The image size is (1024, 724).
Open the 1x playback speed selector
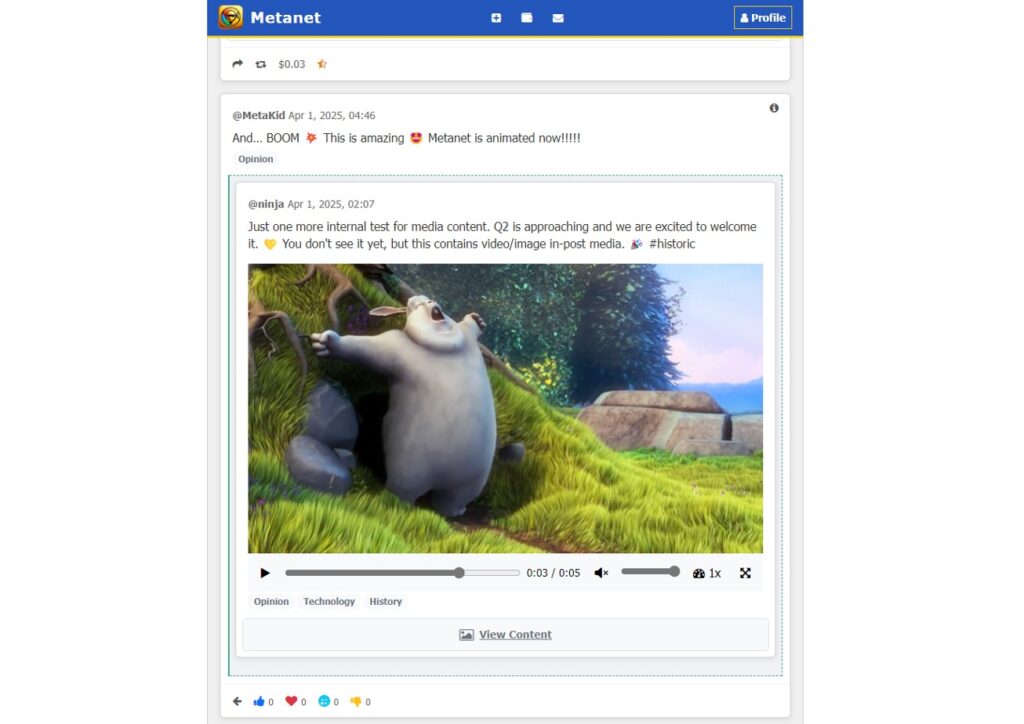coord(707,573)
